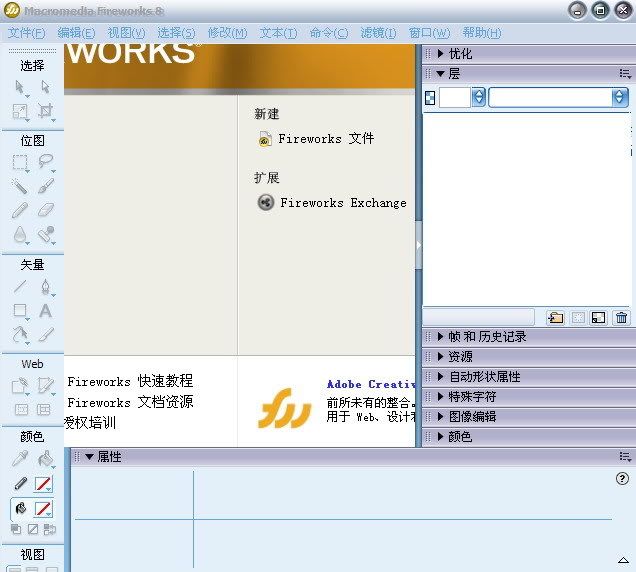
Task: Select the Brush tool
Action: tap(45, 186)
